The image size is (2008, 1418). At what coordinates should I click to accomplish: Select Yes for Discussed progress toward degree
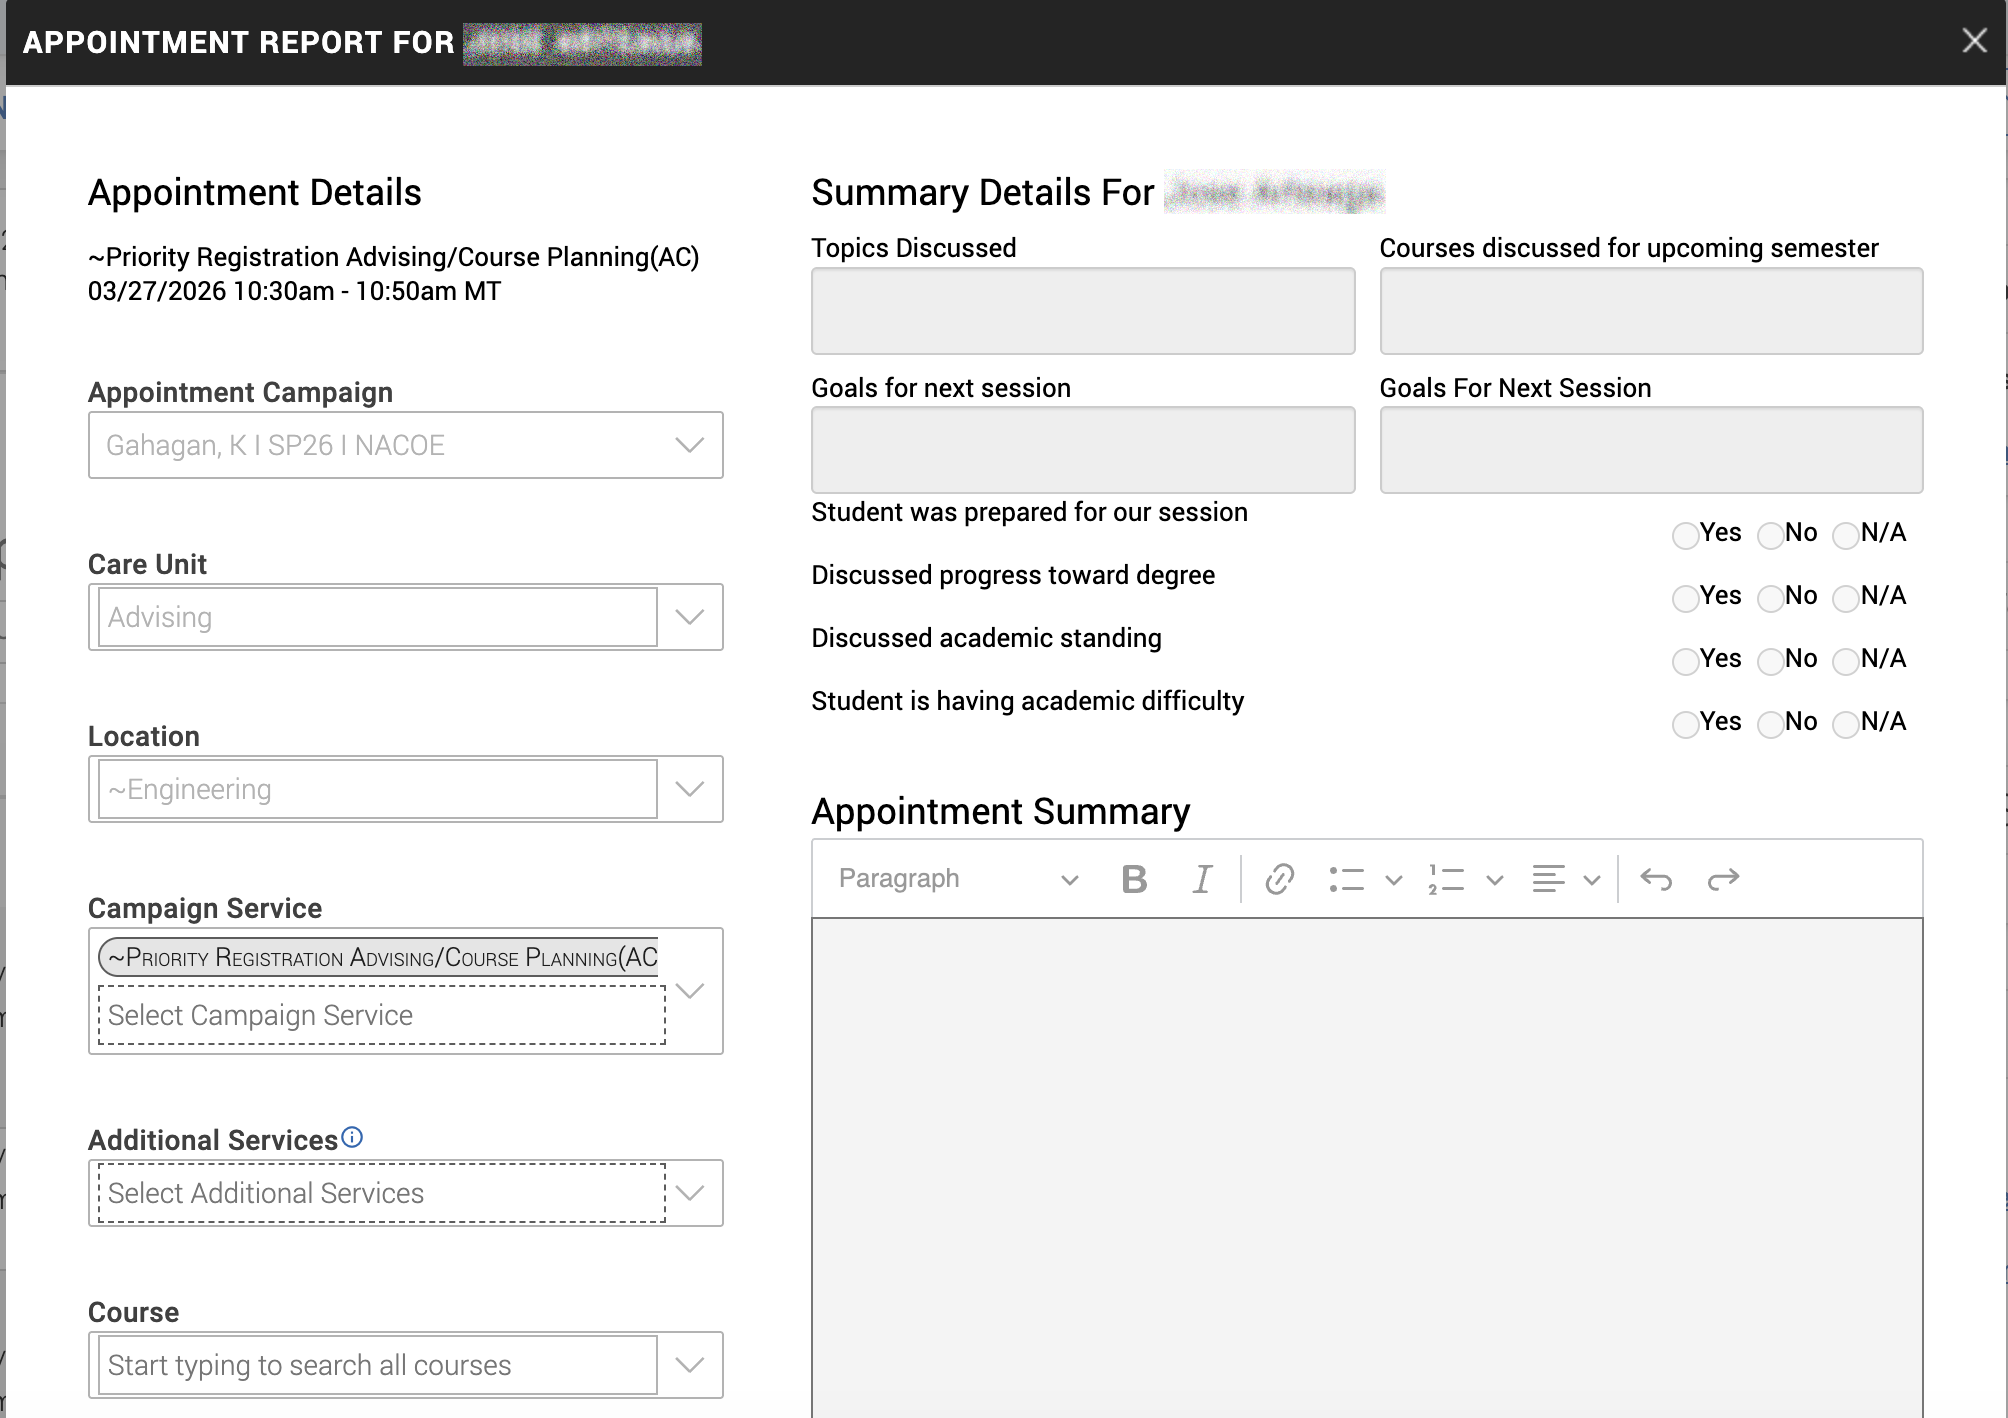tap(1685, 598)
